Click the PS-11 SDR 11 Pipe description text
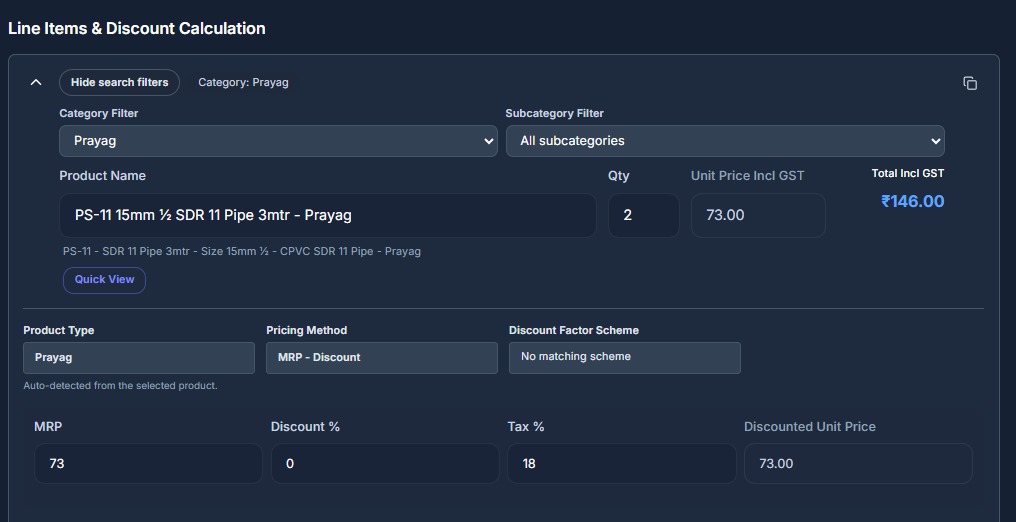The image size is (1016, 522). pyautogui.click(x=242, y=251)
